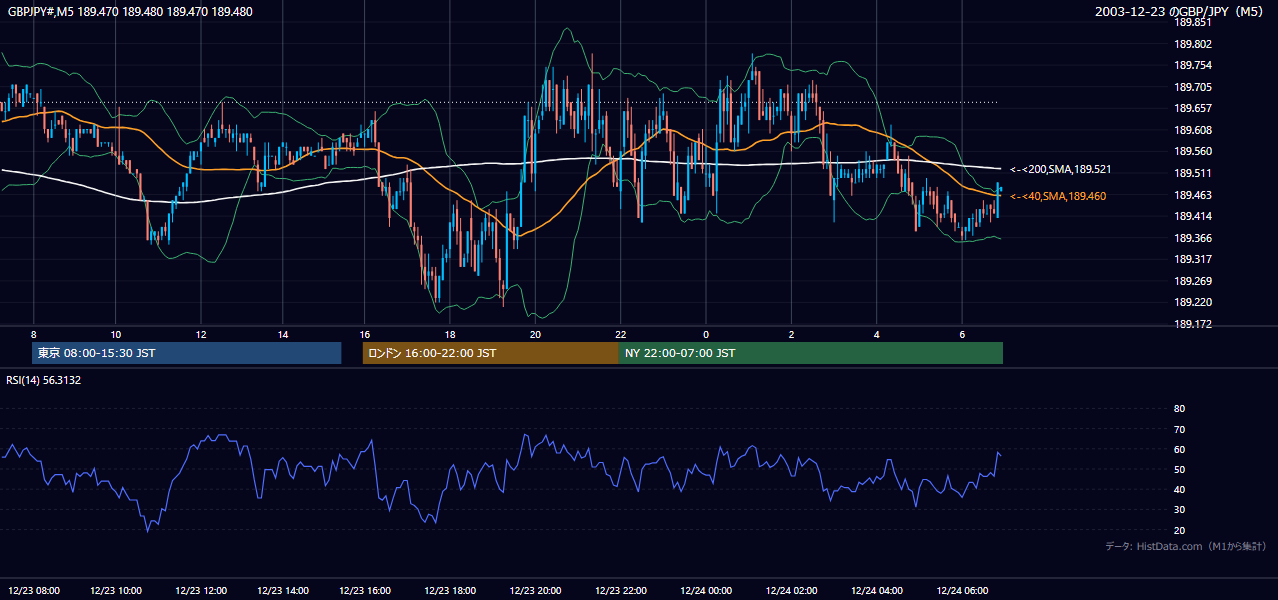The height and width of the screenshot is (600, 1278).
Task: Click price axis label 189.560
Action: 1193,152
